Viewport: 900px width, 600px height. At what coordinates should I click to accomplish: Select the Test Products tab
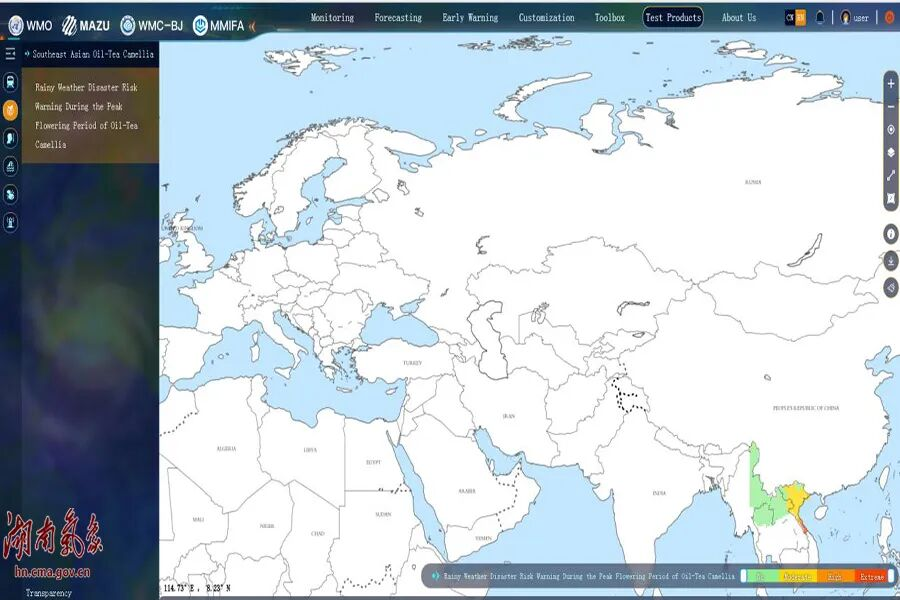[x=672, y=17]
